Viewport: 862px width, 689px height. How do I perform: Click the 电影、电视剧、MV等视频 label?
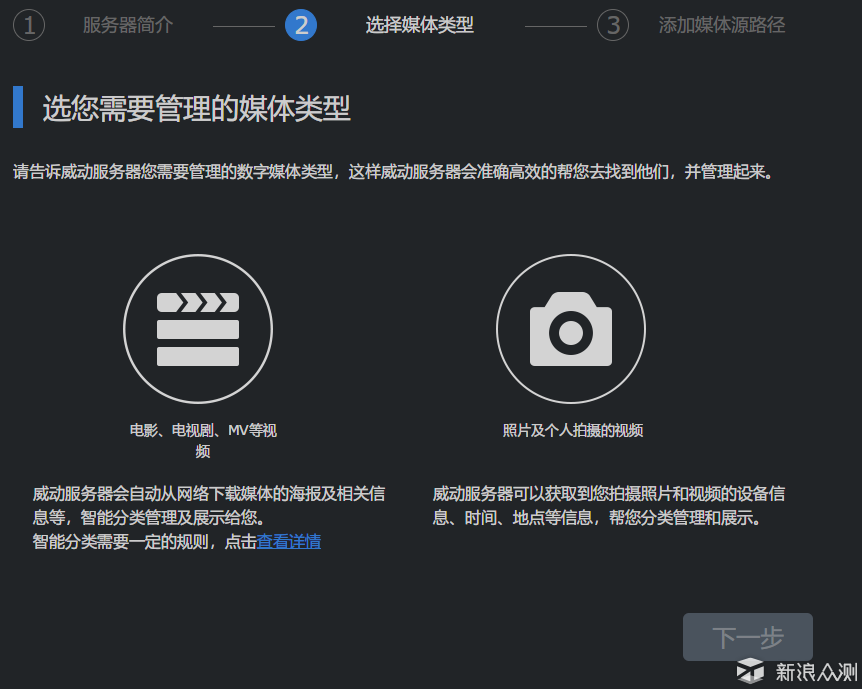pyautogui.click(x=203, y=440)
